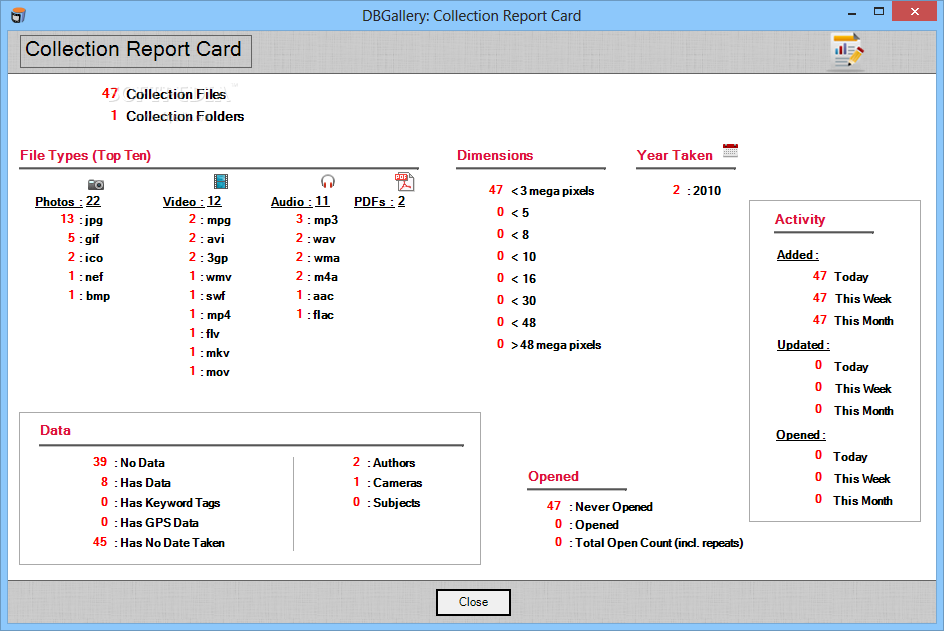Click the 1 : Cameras row

click(x=388, y=482)
